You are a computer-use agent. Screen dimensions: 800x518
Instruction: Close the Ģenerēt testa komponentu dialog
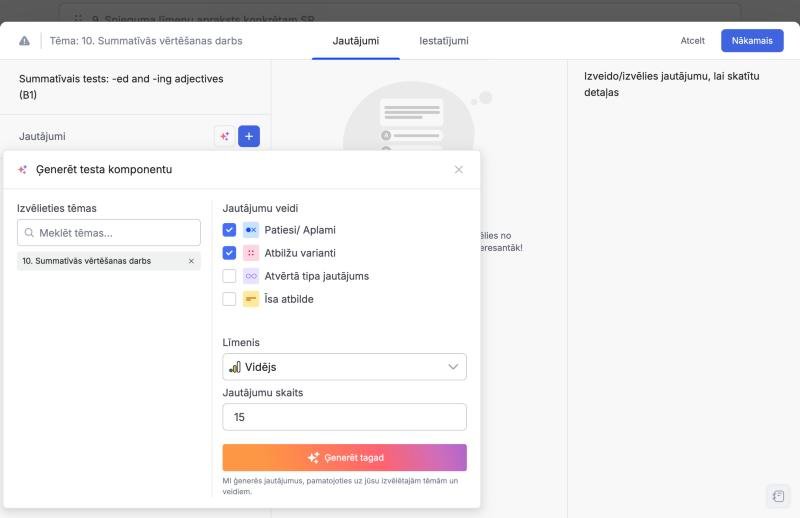pos(459,169)
